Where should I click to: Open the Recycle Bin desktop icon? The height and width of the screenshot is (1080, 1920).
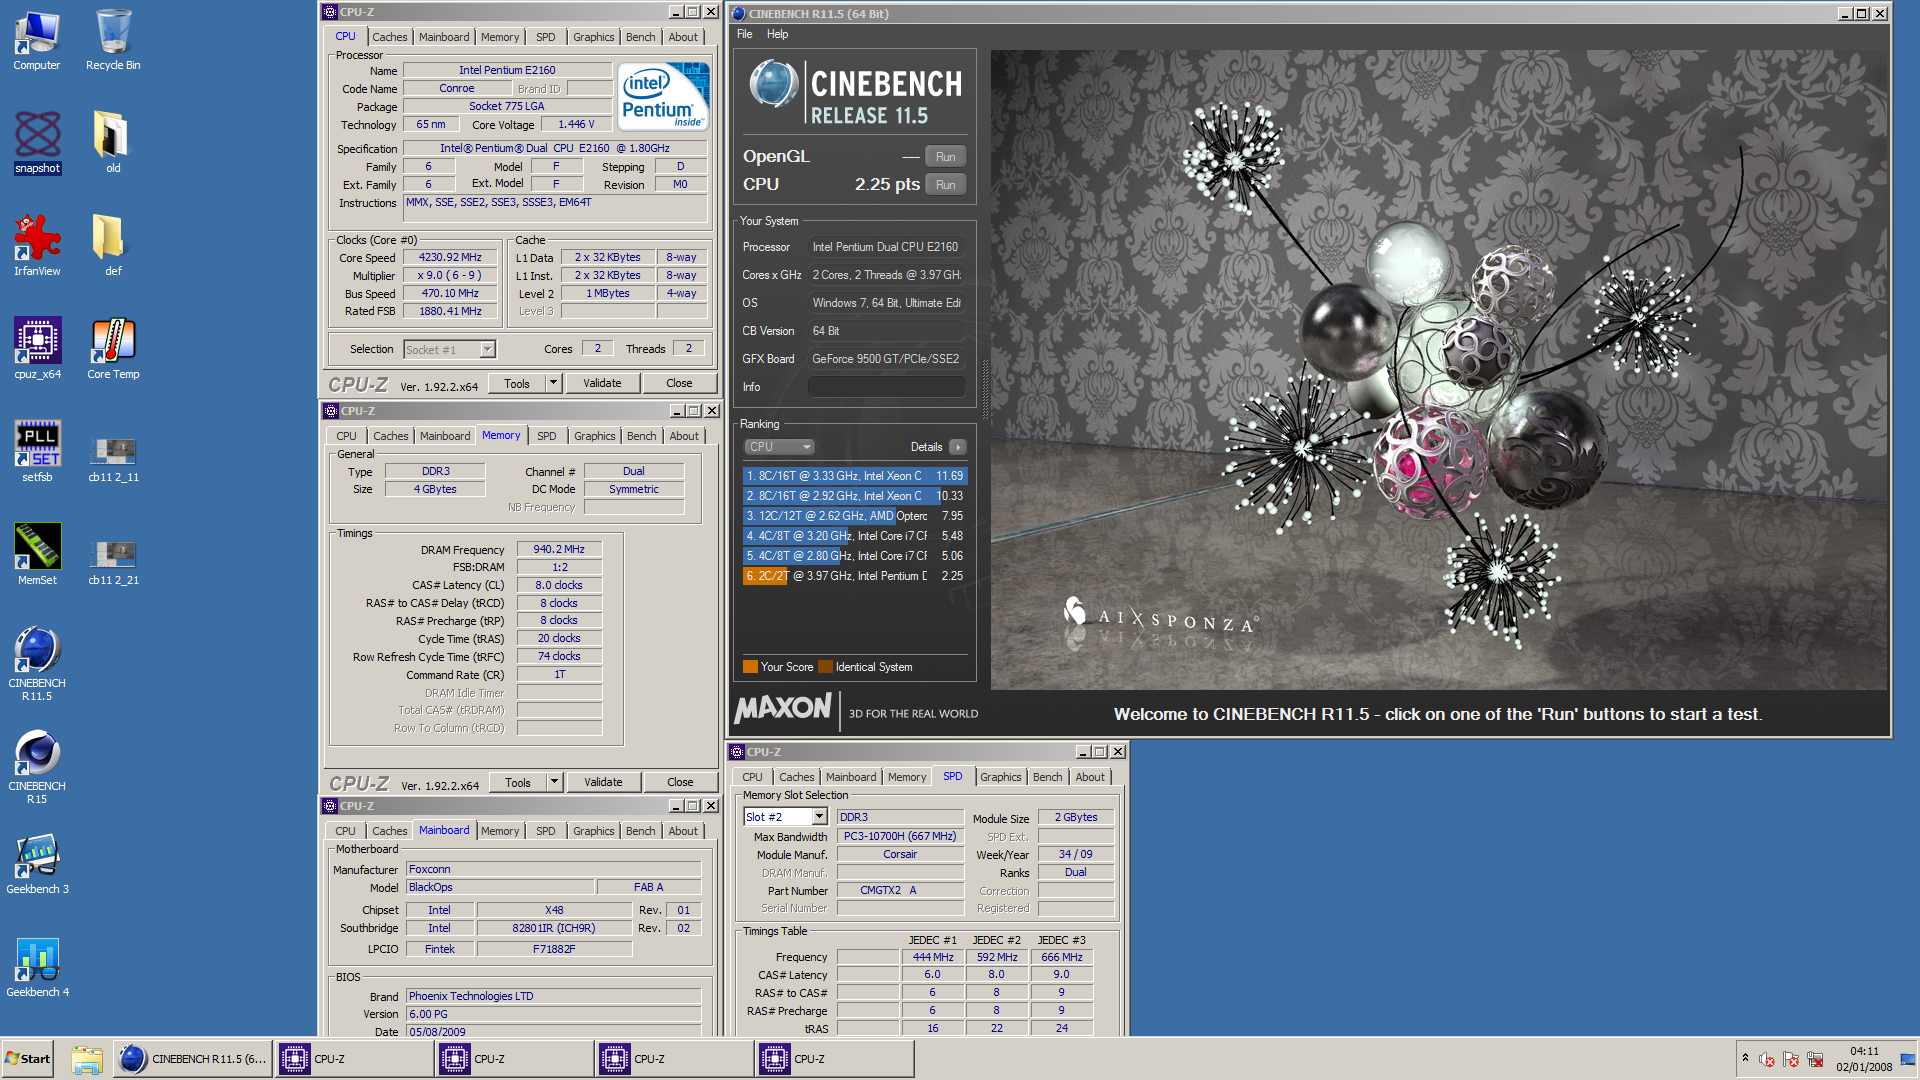pyautogui.click(x=113, y=40)
